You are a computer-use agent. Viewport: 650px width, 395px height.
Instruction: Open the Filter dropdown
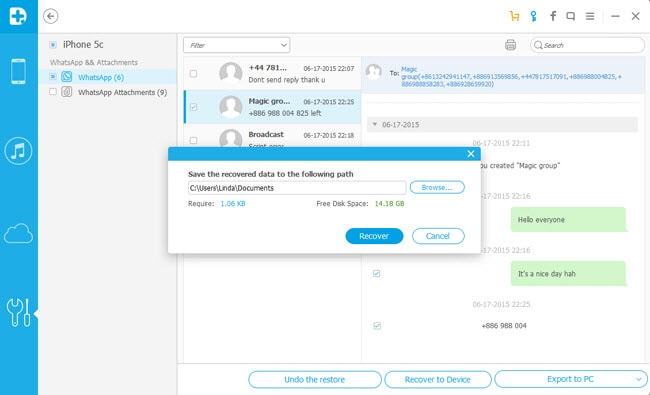(237, 45)
